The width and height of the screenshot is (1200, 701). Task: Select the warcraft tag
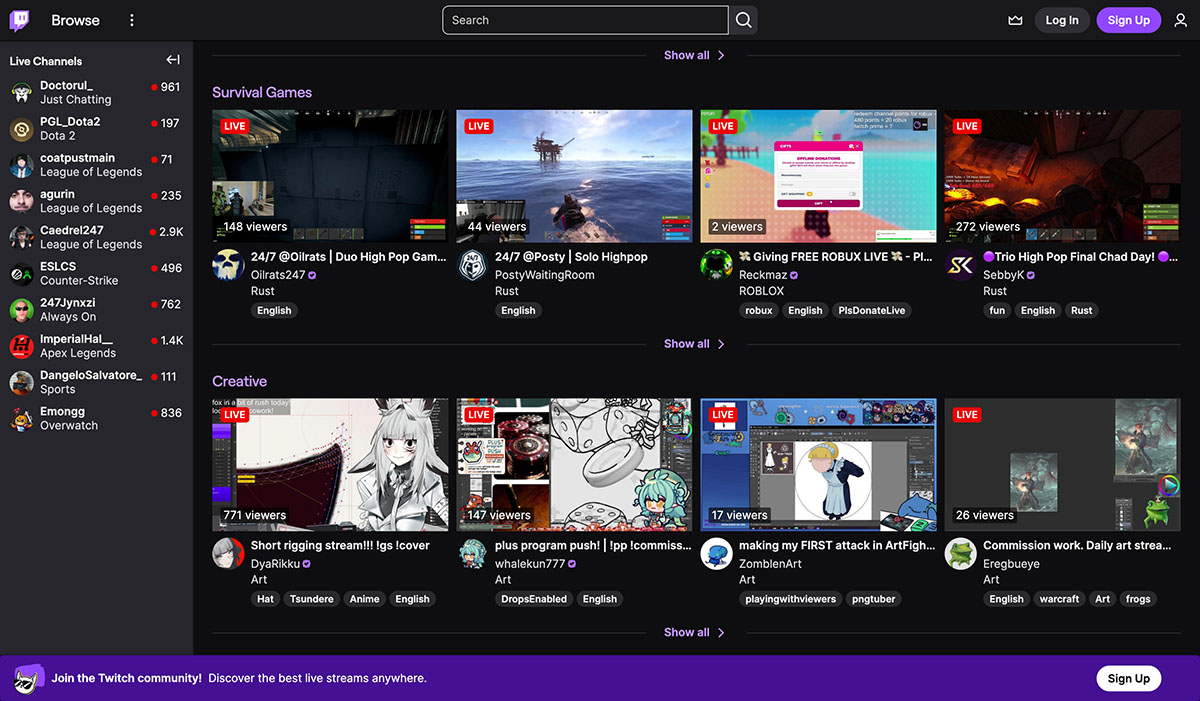[1059, 599]
